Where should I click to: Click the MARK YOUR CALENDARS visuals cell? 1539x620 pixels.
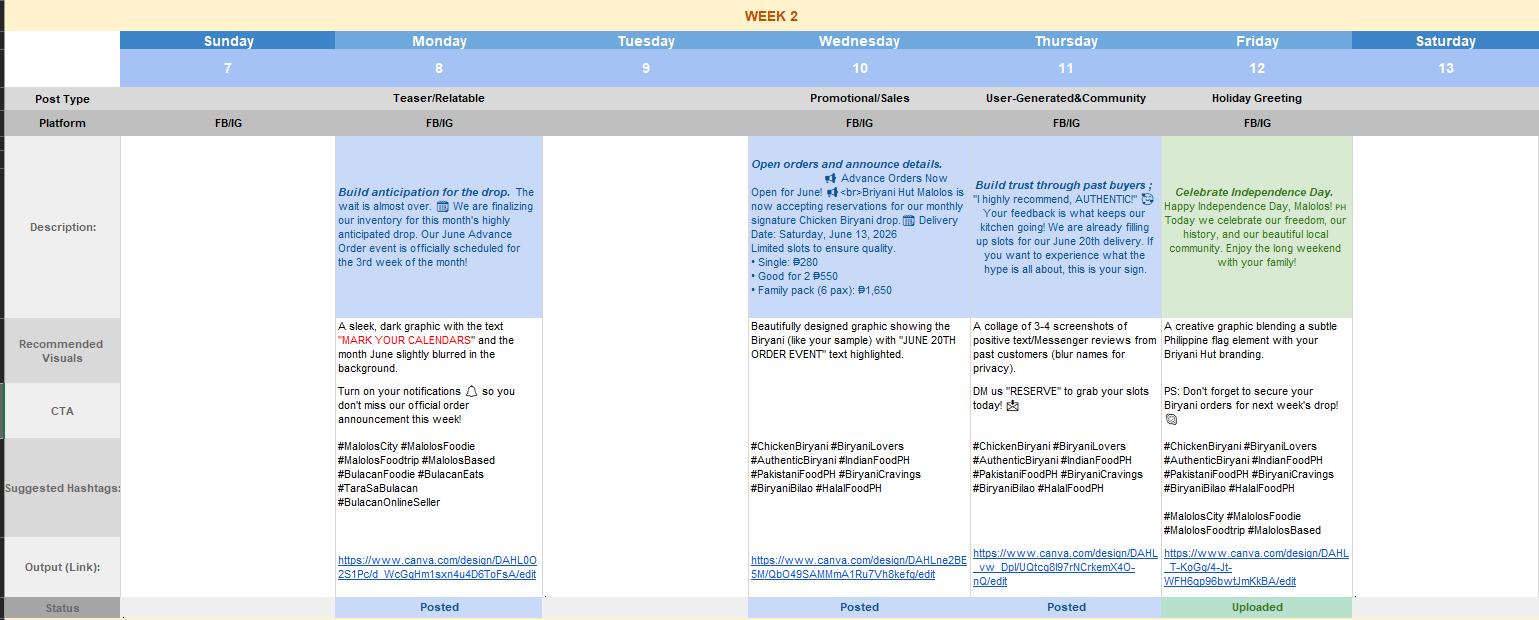[x=439, y=351]
